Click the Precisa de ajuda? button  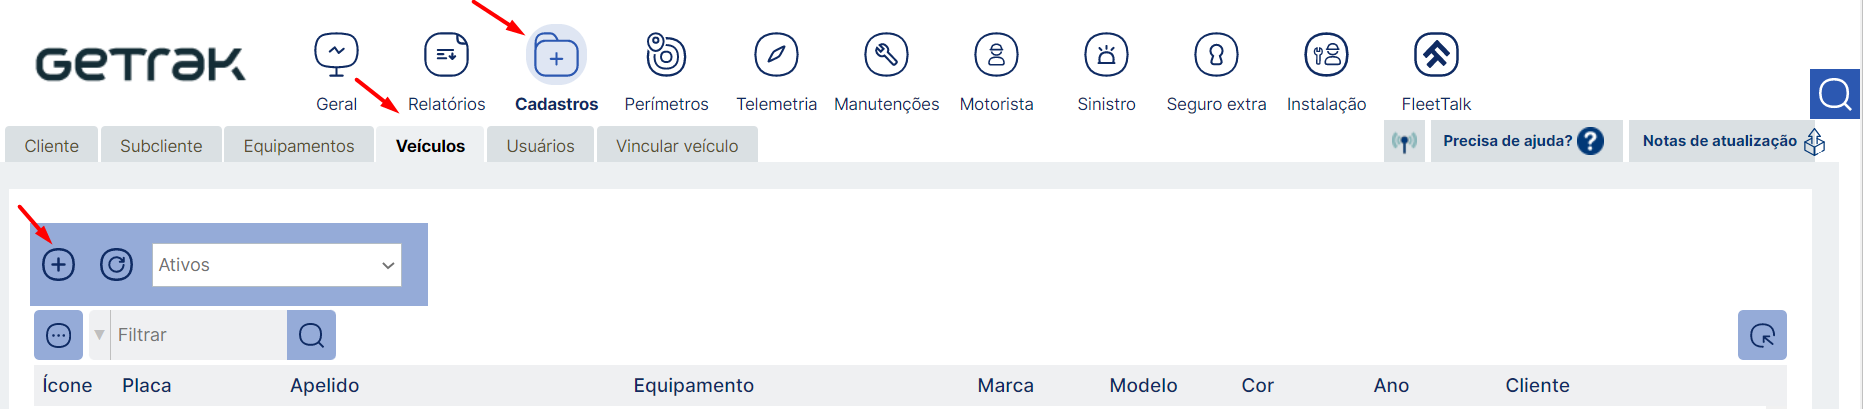pos(1522,141)
